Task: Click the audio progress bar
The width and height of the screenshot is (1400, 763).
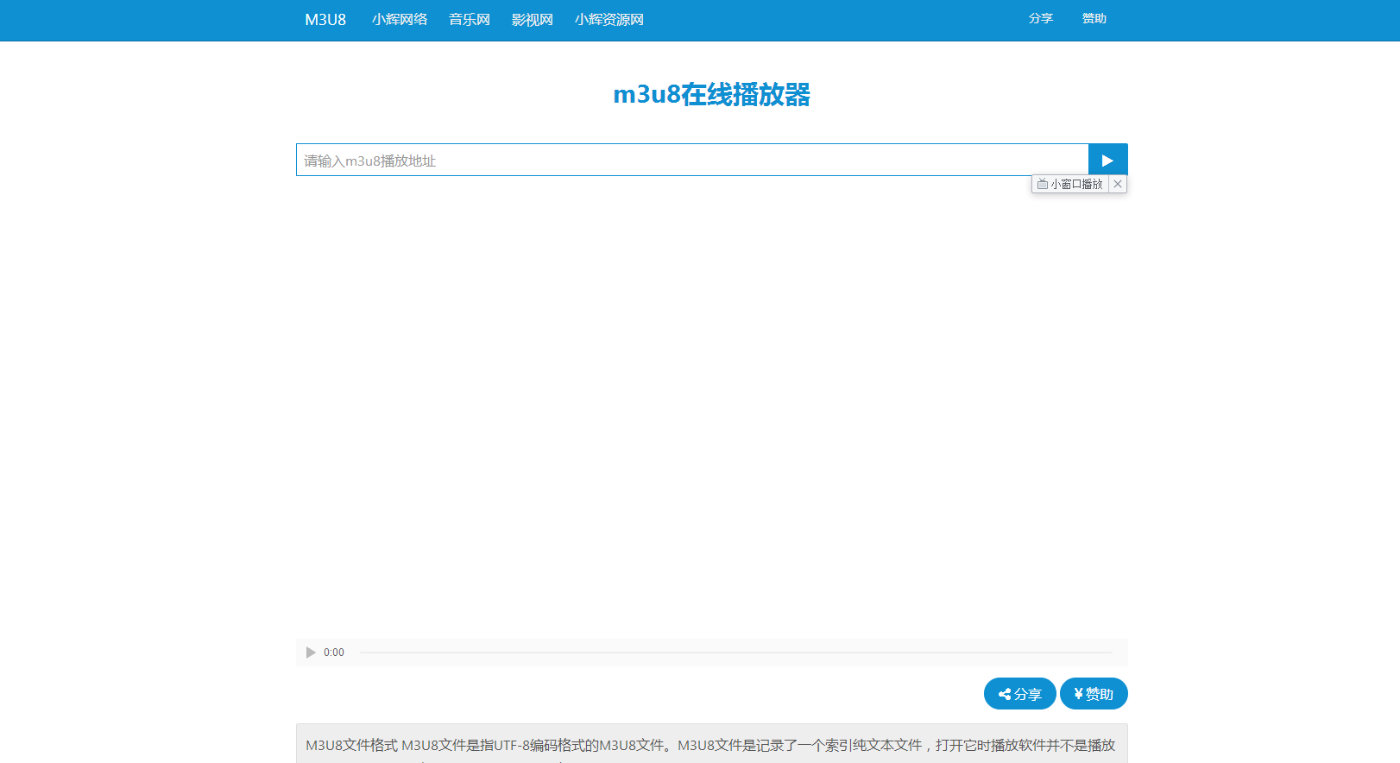Action: click(740, 651)
